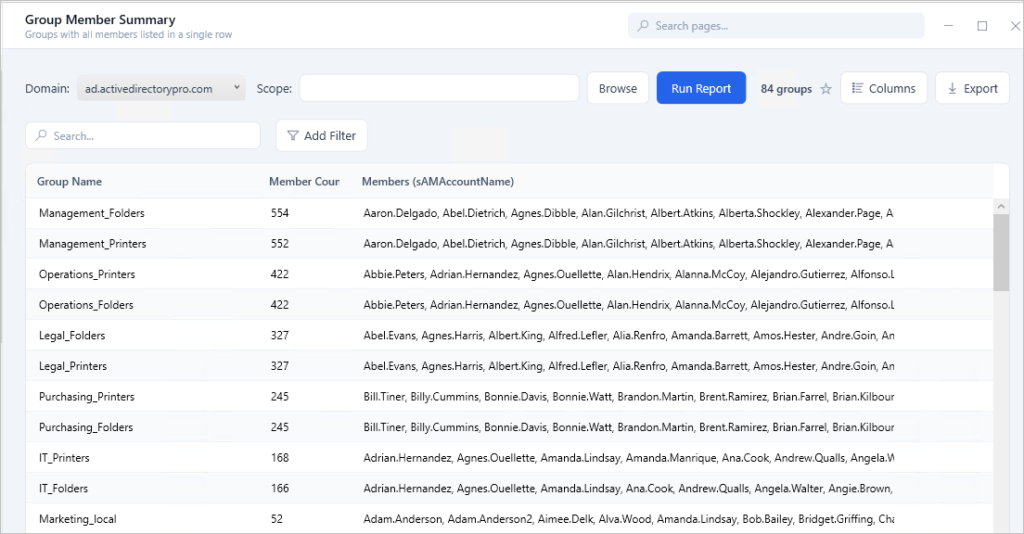This screenshot has width=1024, height=534.
Task: Click into the Search pages field
Action: (x=776, y=25)
